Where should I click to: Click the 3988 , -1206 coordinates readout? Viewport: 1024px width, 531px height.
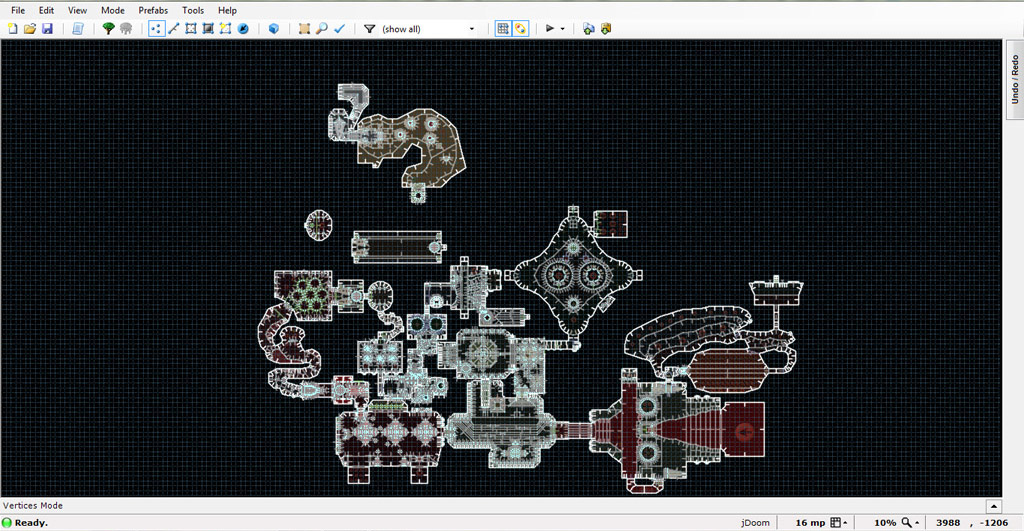972,523
